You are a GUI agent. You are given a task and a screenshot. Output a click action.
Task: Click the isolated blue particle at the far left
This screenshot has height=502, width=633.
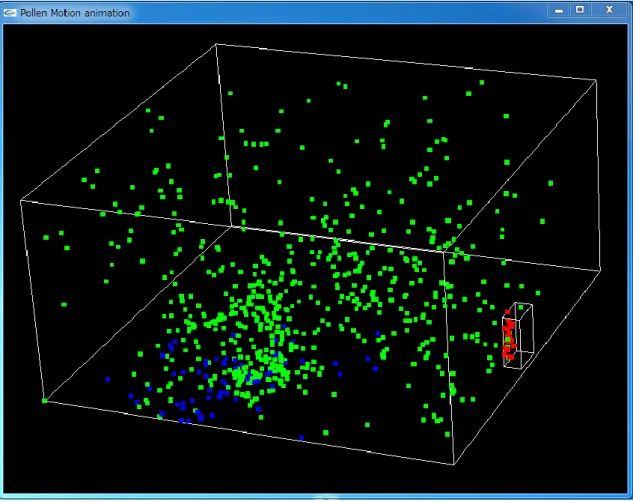coord(108,379)
